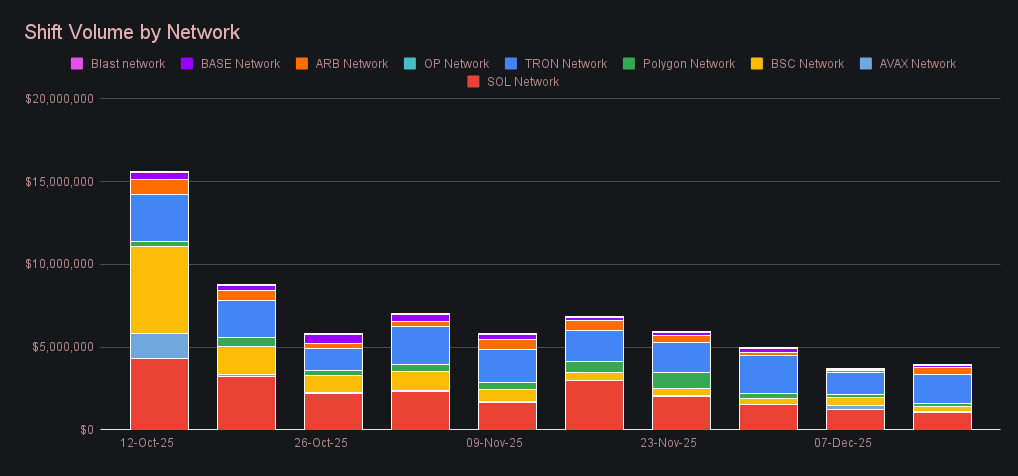Select the yellow BSC segment in the 12-Oct-25 bar
This screenshot has width=1018, height=476.
[x=159, y=289]
